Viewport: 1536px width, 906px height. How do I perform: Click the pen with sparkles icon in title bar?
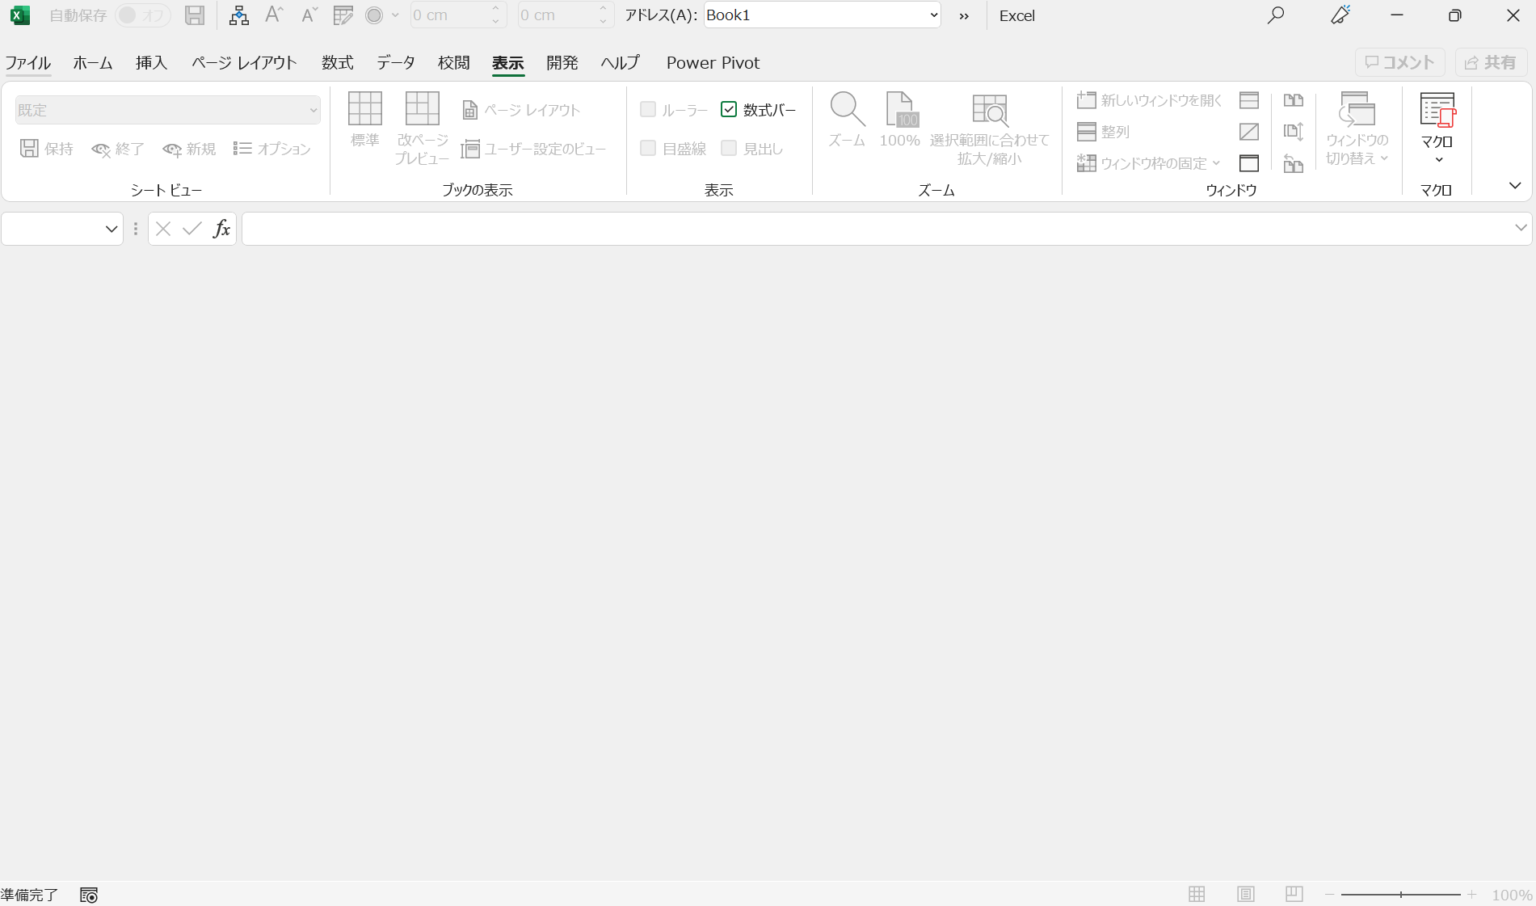tap(1340, 15)
